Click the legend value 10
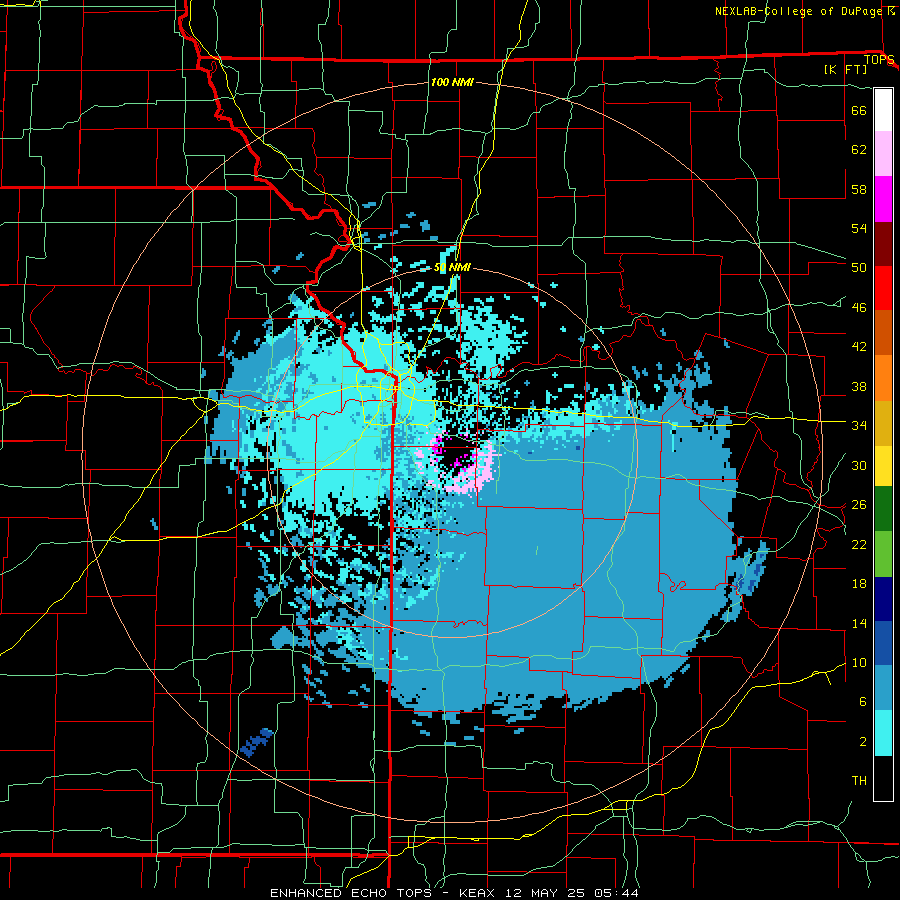Viewport: 900px width, 900px height. pyautogui.click(x=859, y=662)
